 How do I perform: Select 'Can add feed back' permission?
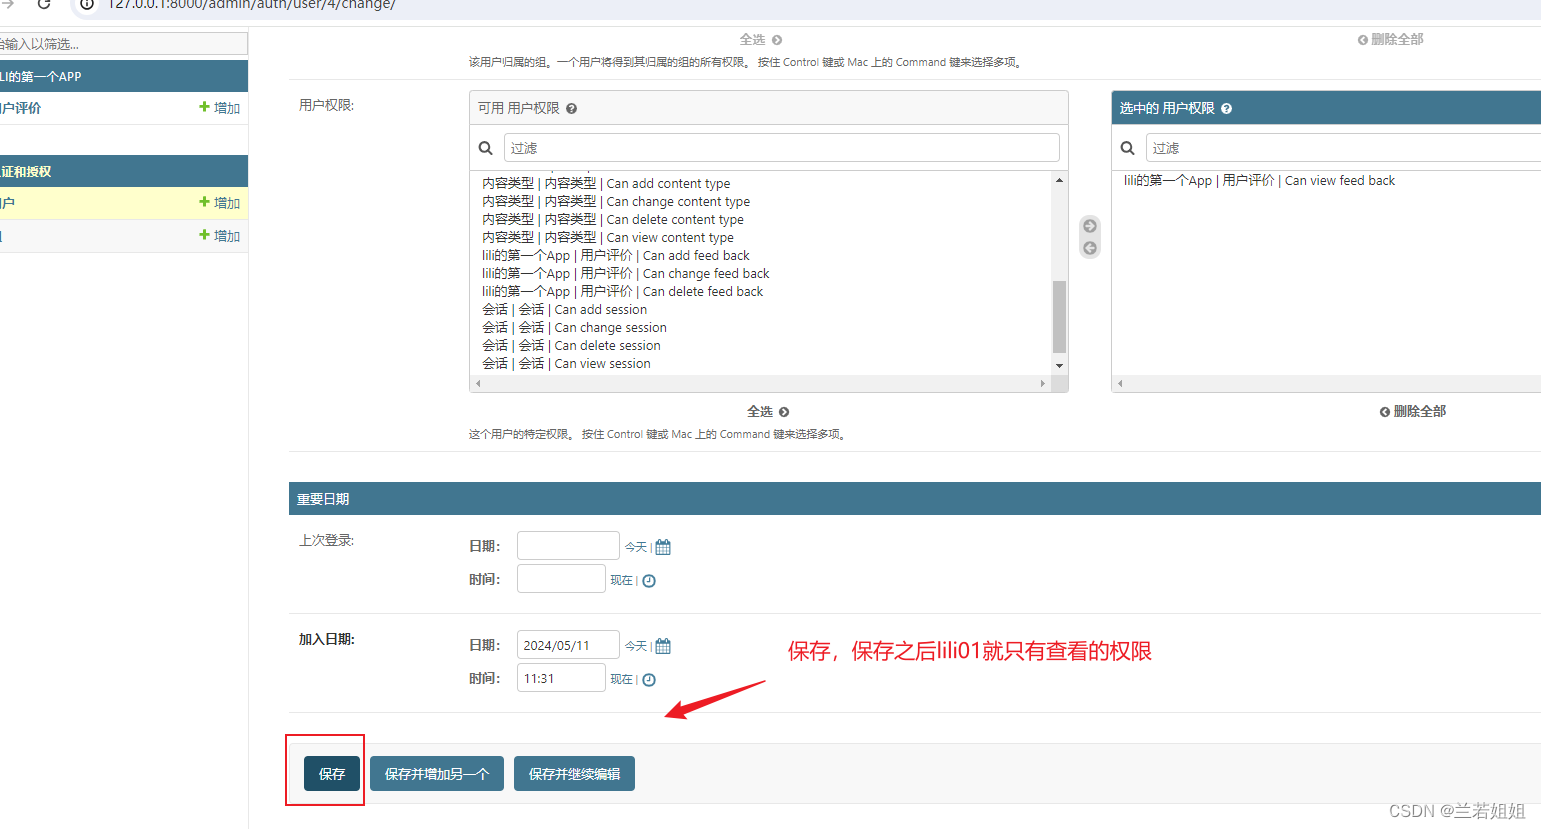(616, 256)
